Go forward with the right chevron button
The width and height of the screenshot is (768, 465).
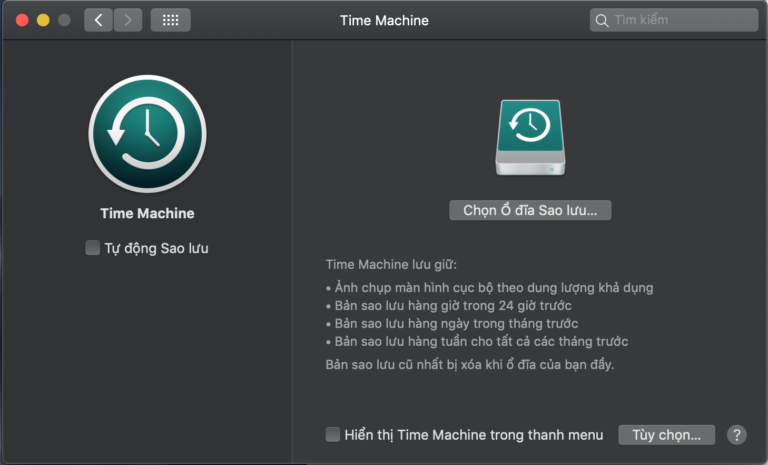coord(128,20)
